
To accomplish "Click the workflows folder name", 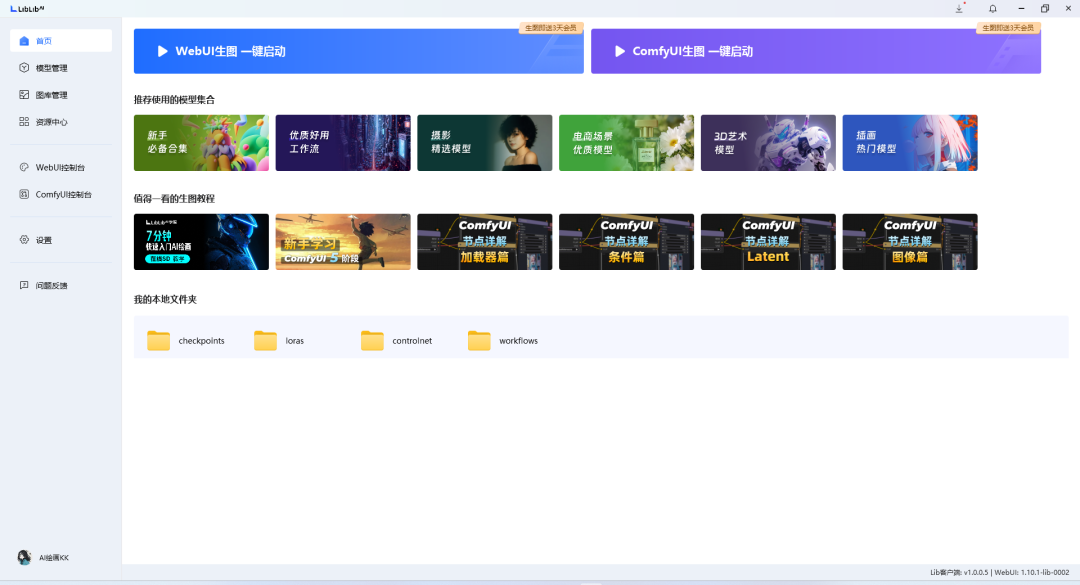I will [x=519, y=340].
